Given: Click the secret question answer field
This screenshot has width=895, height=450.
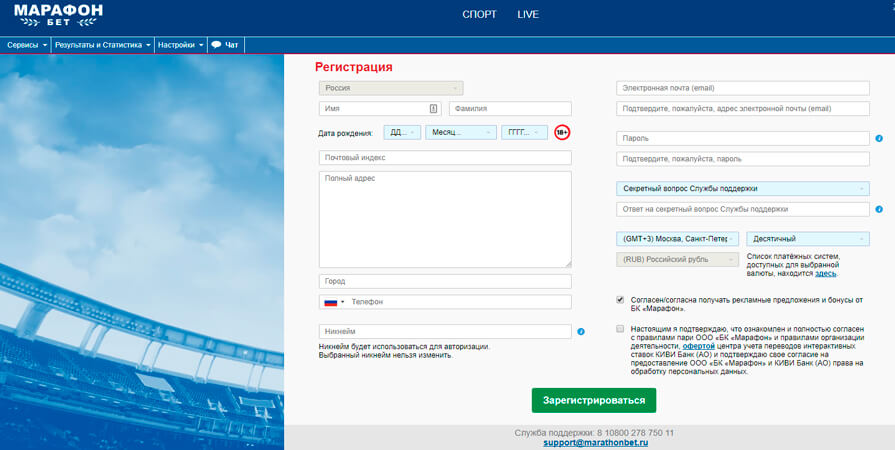Looking at the screenshot, I should coord(743,210).
